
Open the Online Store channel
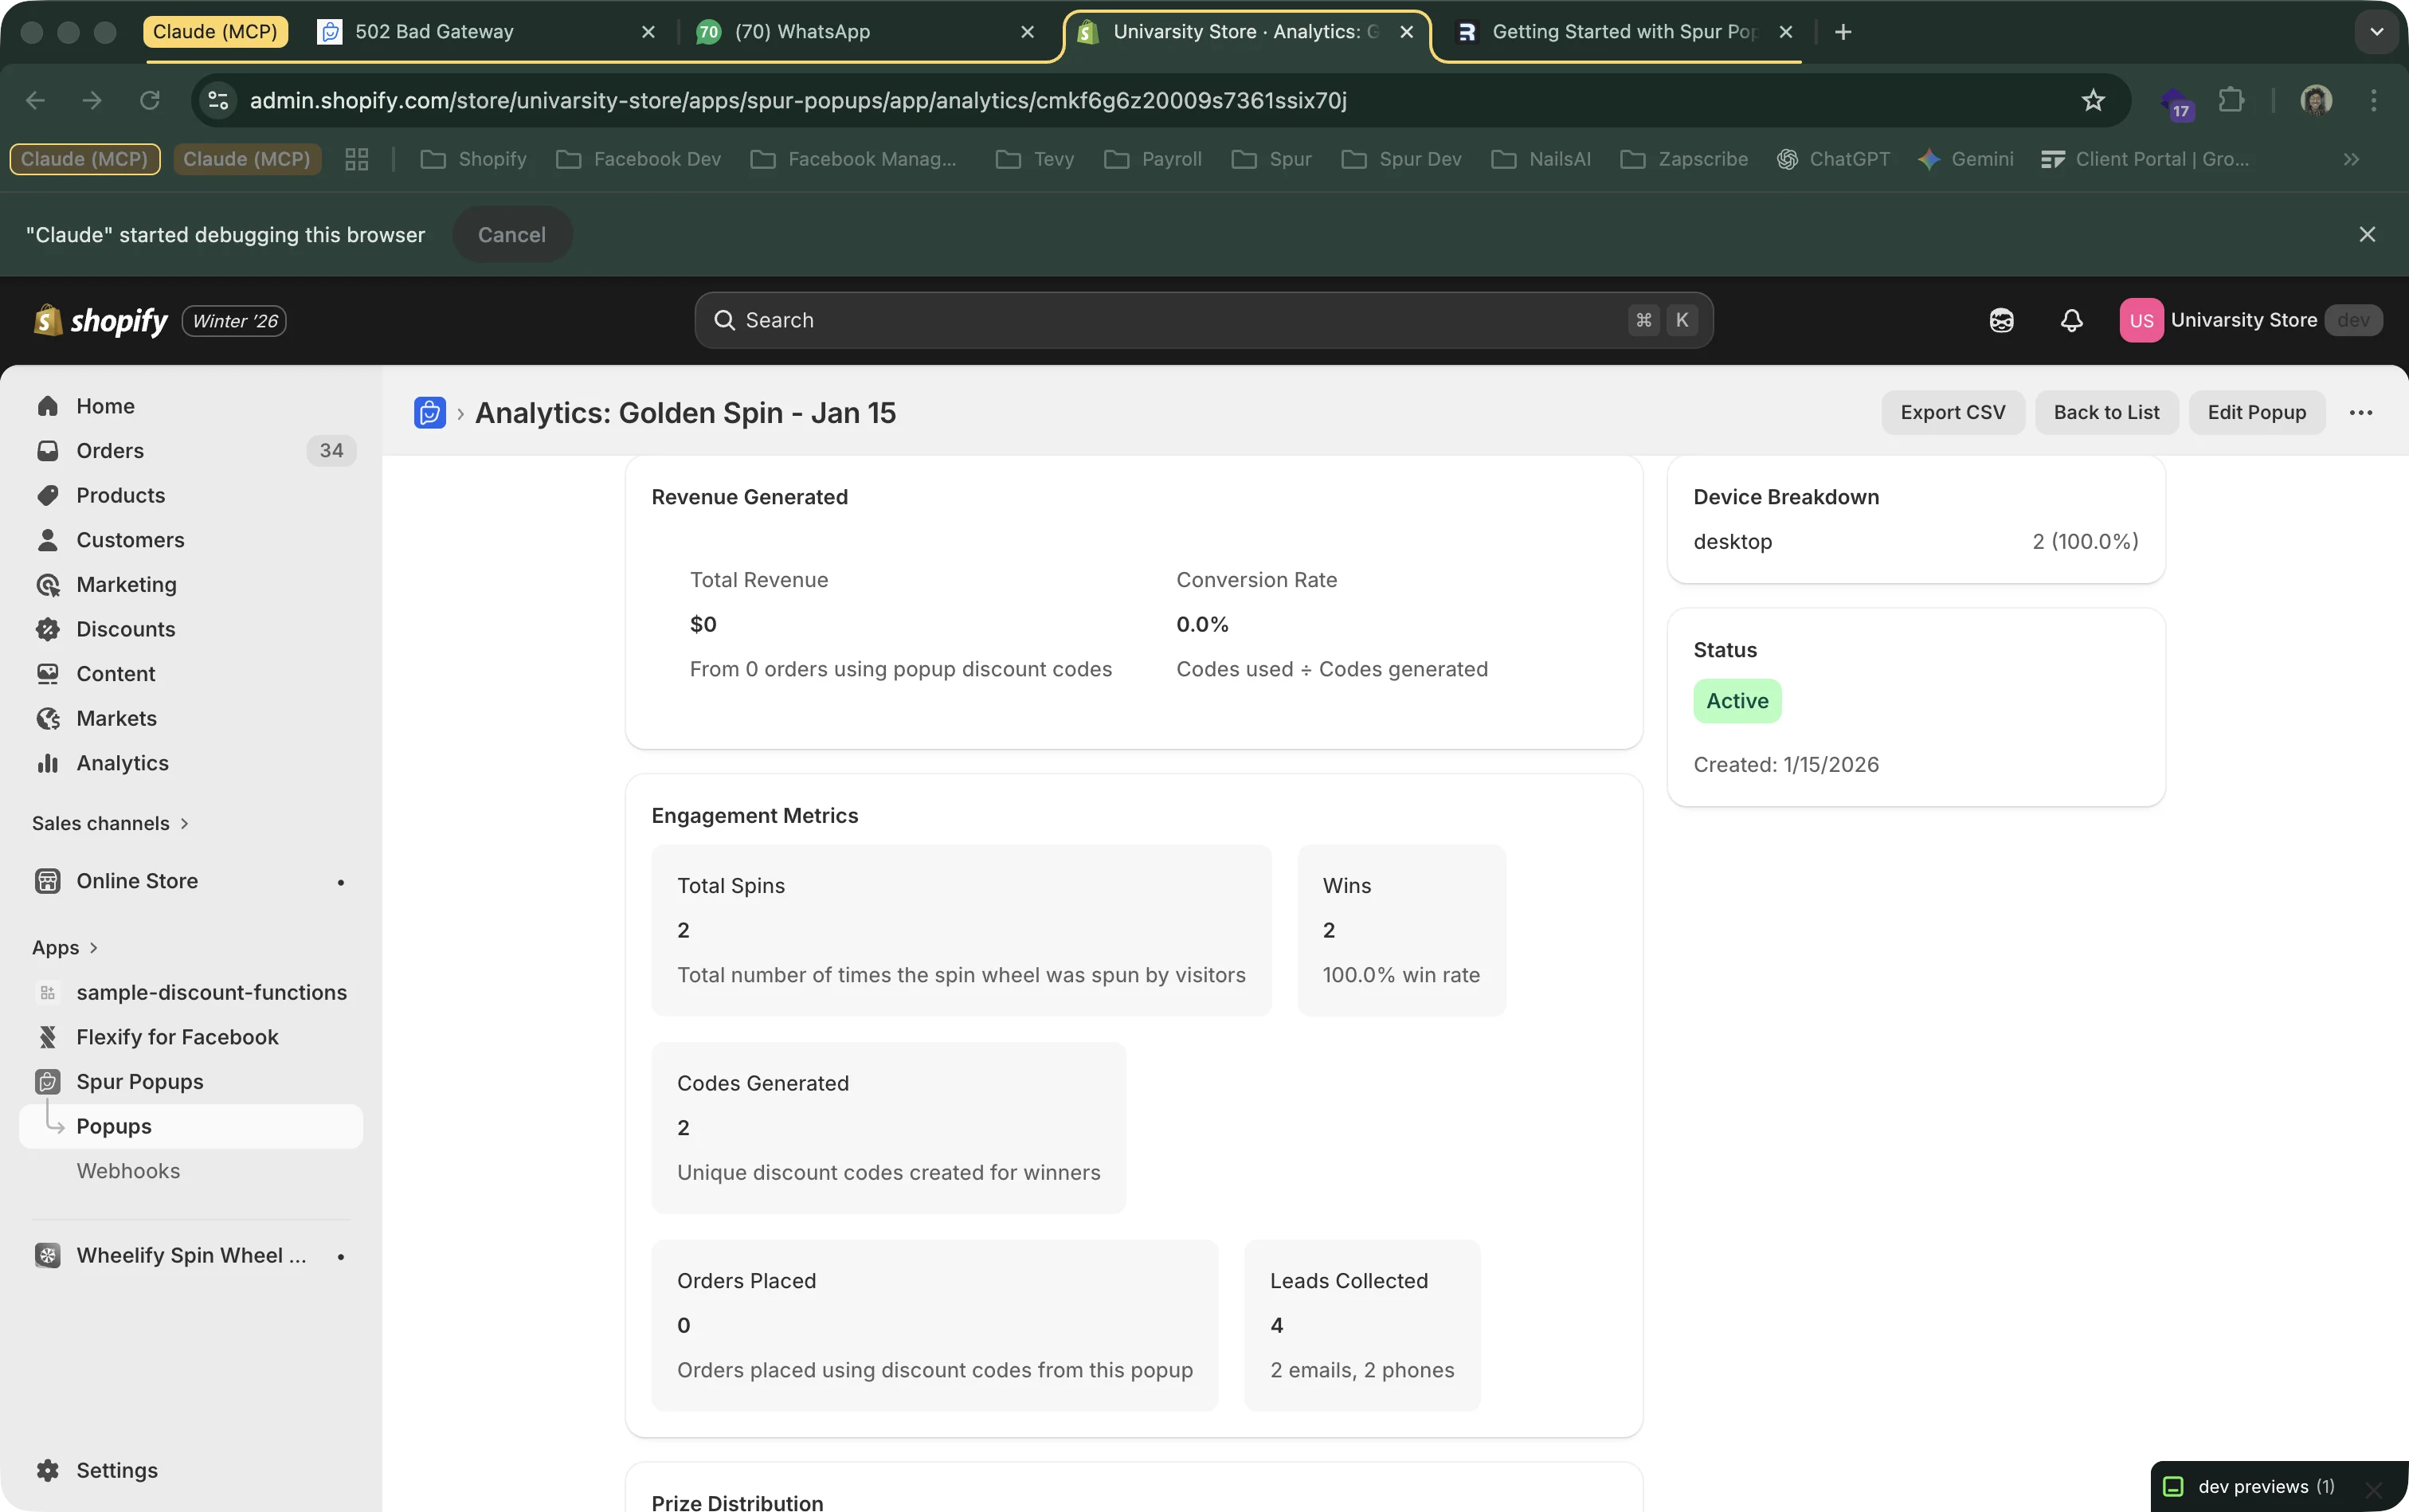pyautogui.click(x=136, y=881)
